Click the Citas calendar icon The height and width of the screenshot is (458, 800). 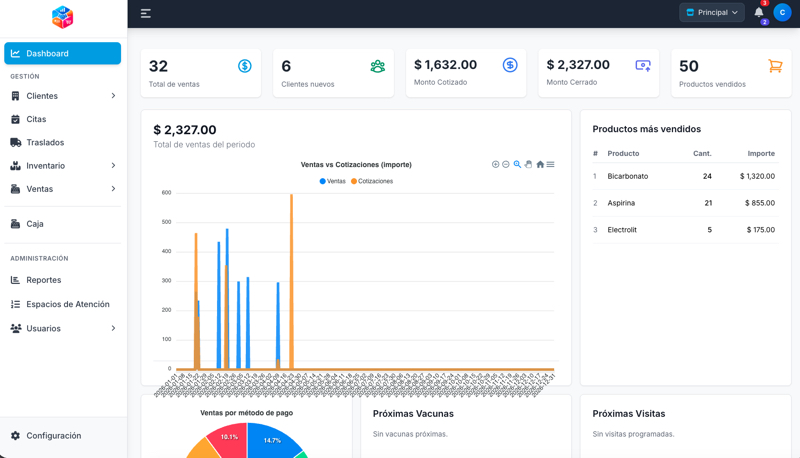click(x=15, y=119)
